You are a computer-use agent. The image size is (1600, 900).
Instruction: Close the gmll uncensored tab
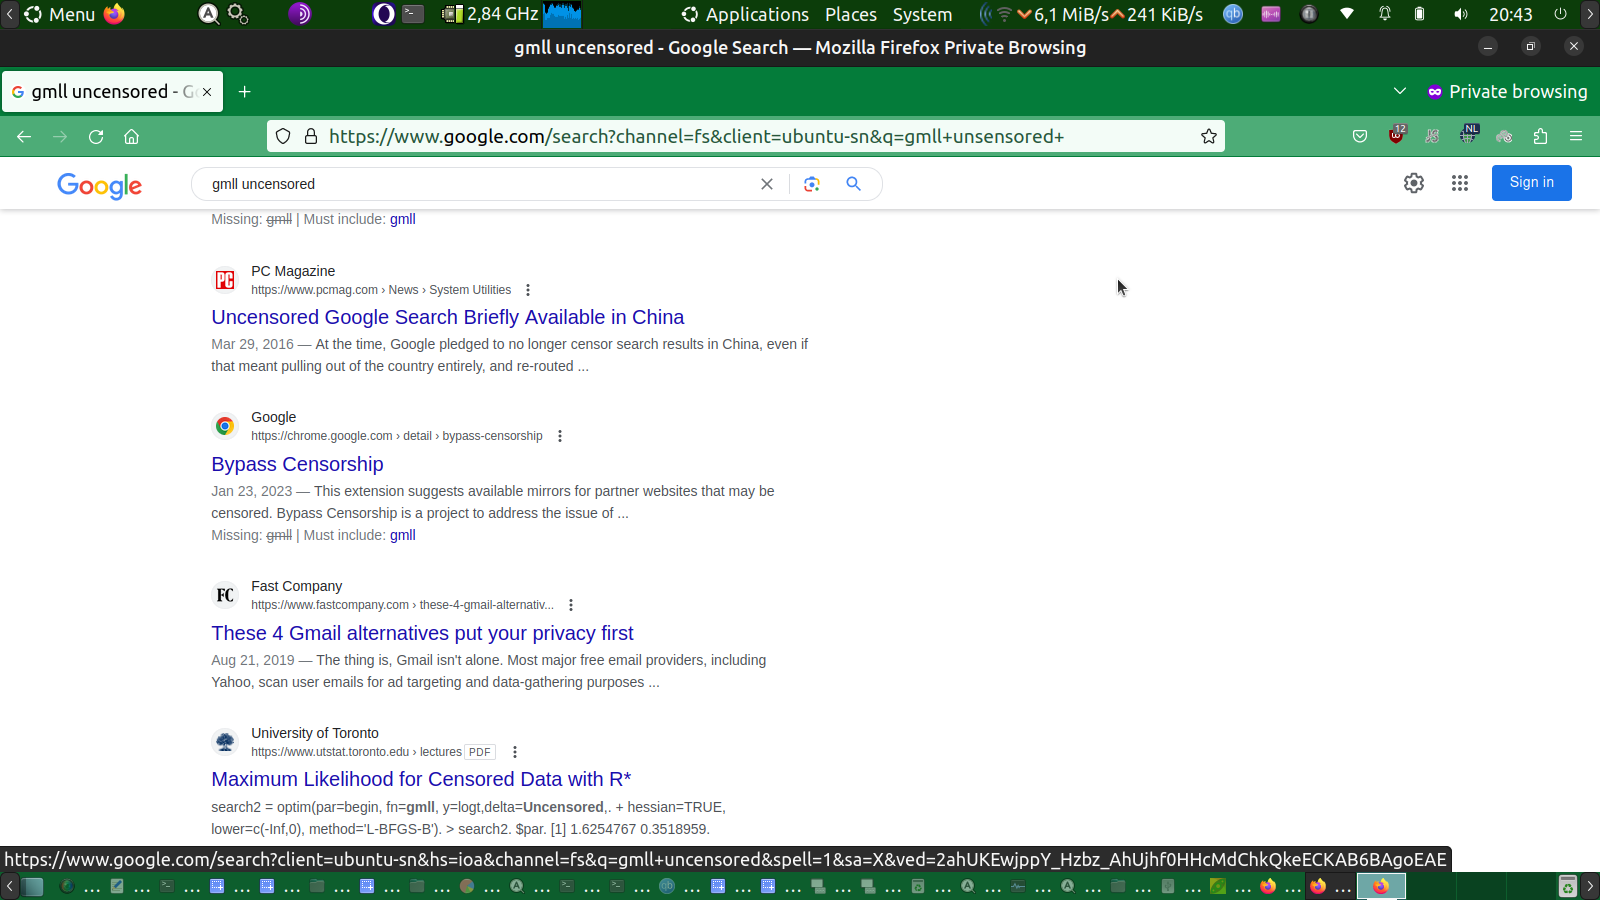(x=207, y=92)
